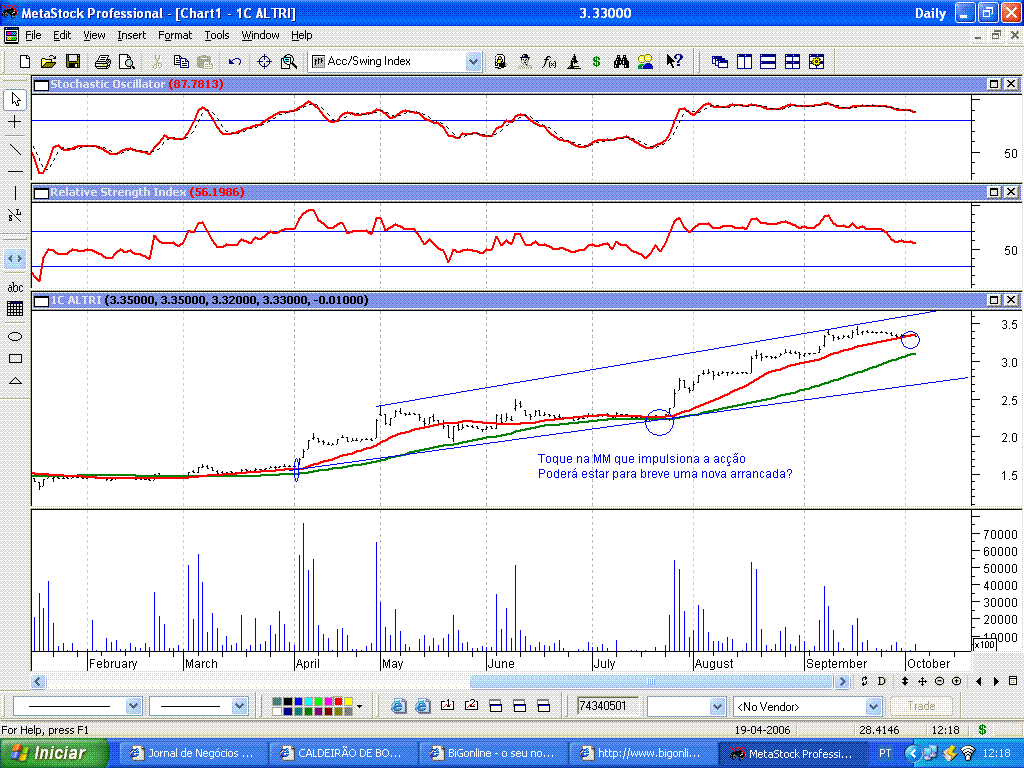Open the second line weight dropdown
Viewport: 1024px width, 768px height.
coord(239,706)
